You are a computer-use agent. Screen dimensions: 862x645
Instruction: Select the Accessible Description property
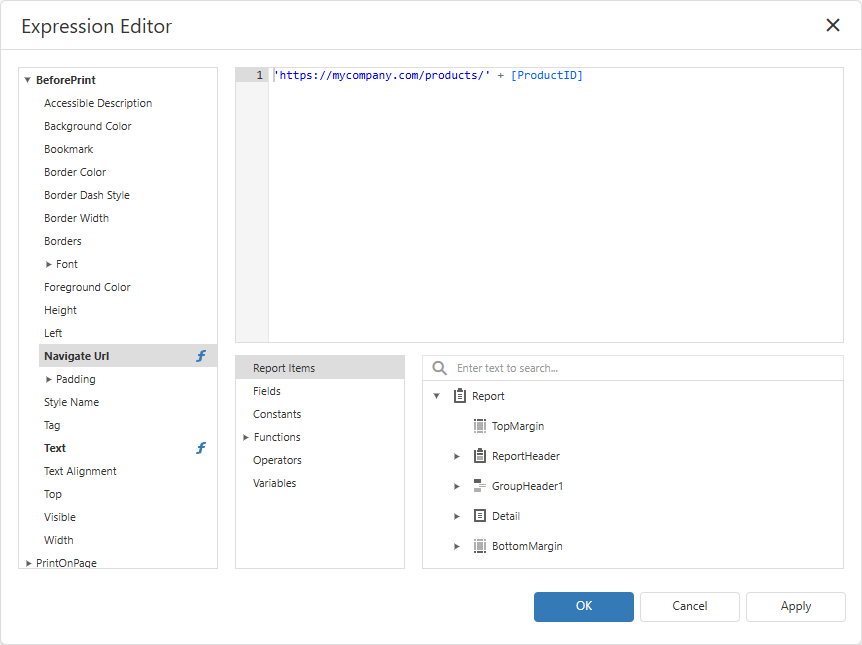pyautogui.click(x=128, y=103)
